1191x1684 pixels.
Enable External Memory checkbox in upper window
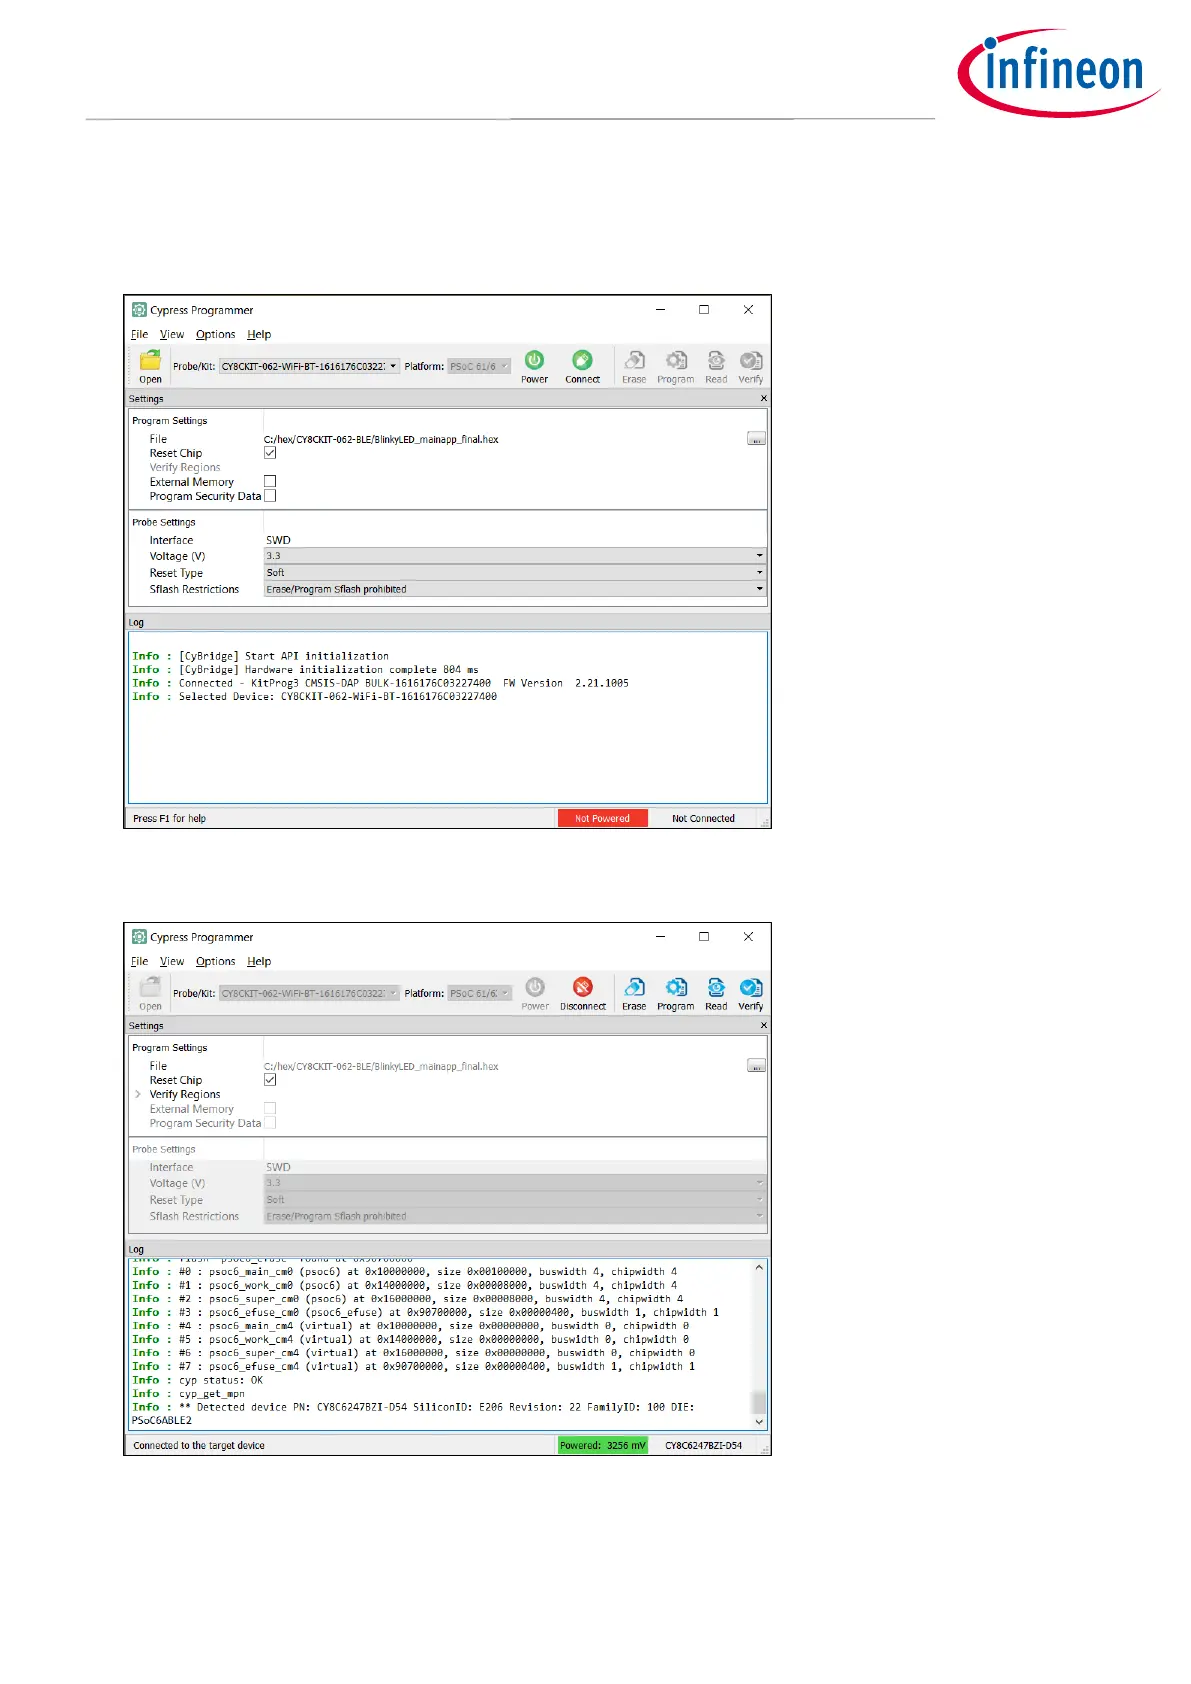(x=270, y=481)
